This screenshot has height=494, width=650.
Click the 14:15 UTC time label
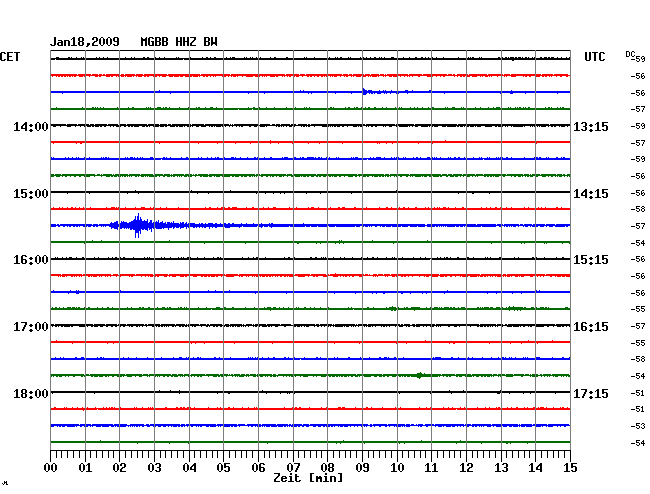pos(591,194)
